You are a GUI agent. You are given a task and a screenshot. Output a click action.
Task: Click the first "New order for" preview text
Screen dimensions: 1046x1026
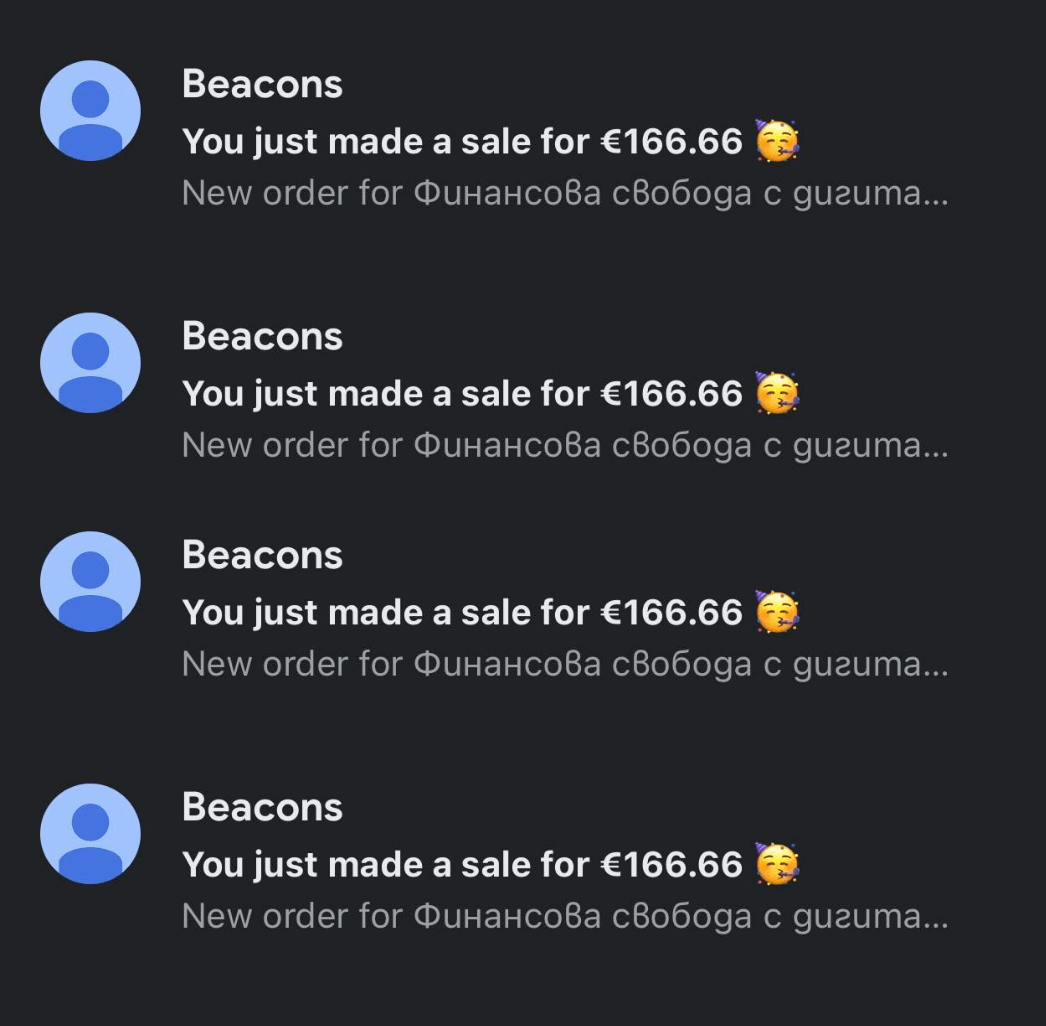[565, 193]
